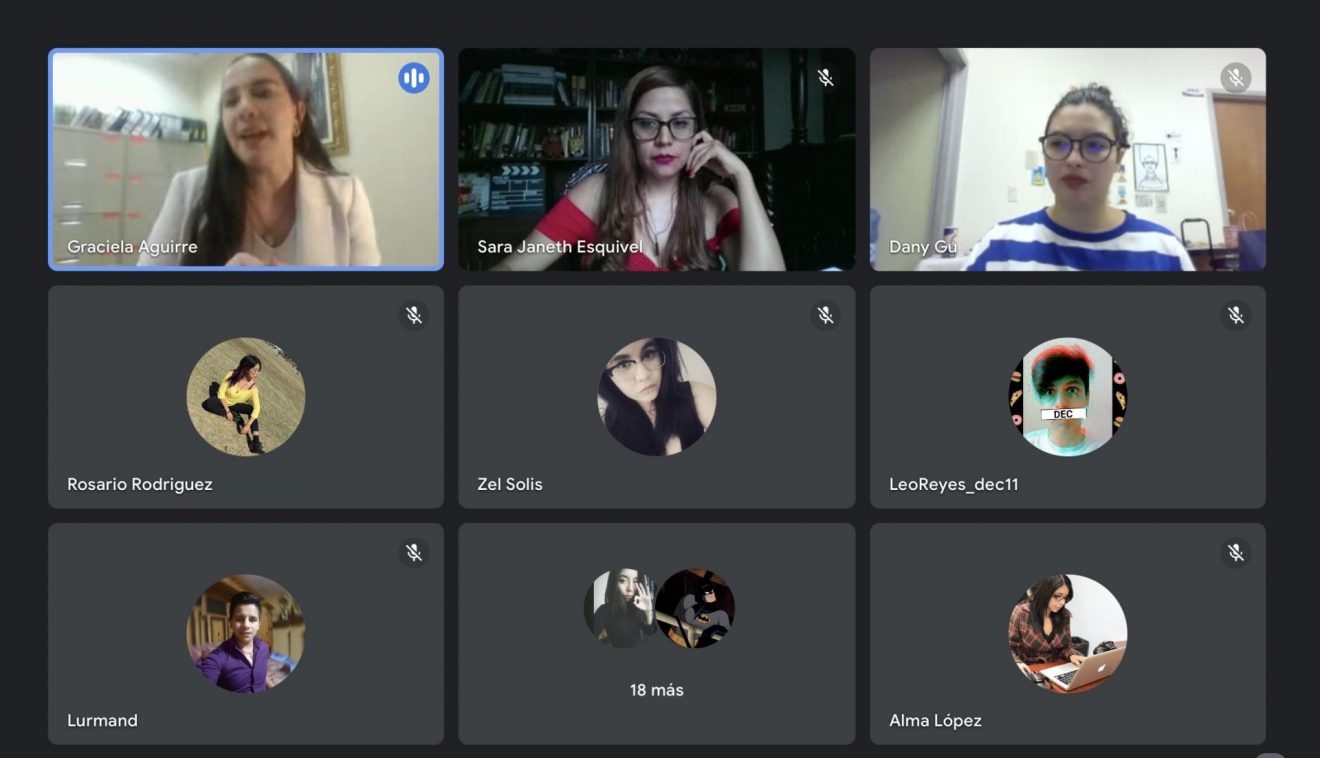Click the muted mic icon on Alma López tile
The image size is (1320, 758).
(x=1236, y=553)
